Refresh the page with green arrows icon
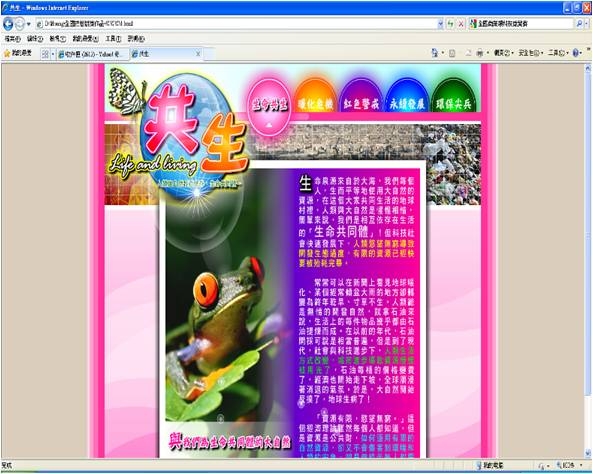The width and height of the screenshot is (593, 474). point(450,24)
